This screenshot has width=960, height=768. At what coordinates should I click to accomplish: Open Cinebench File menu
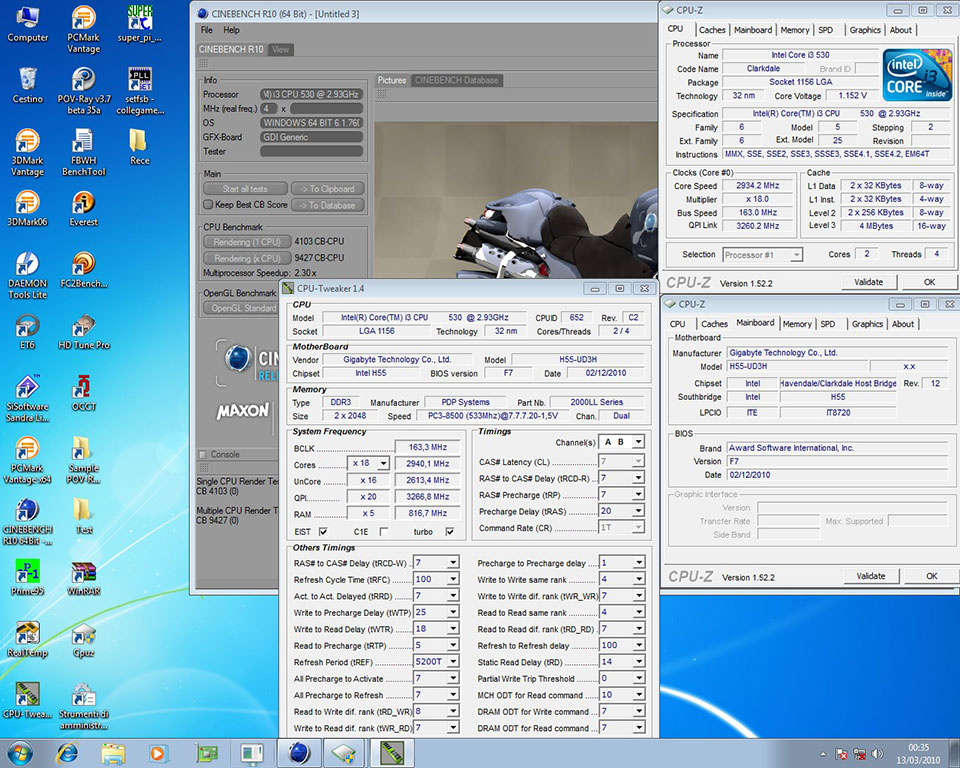point(207,30)
